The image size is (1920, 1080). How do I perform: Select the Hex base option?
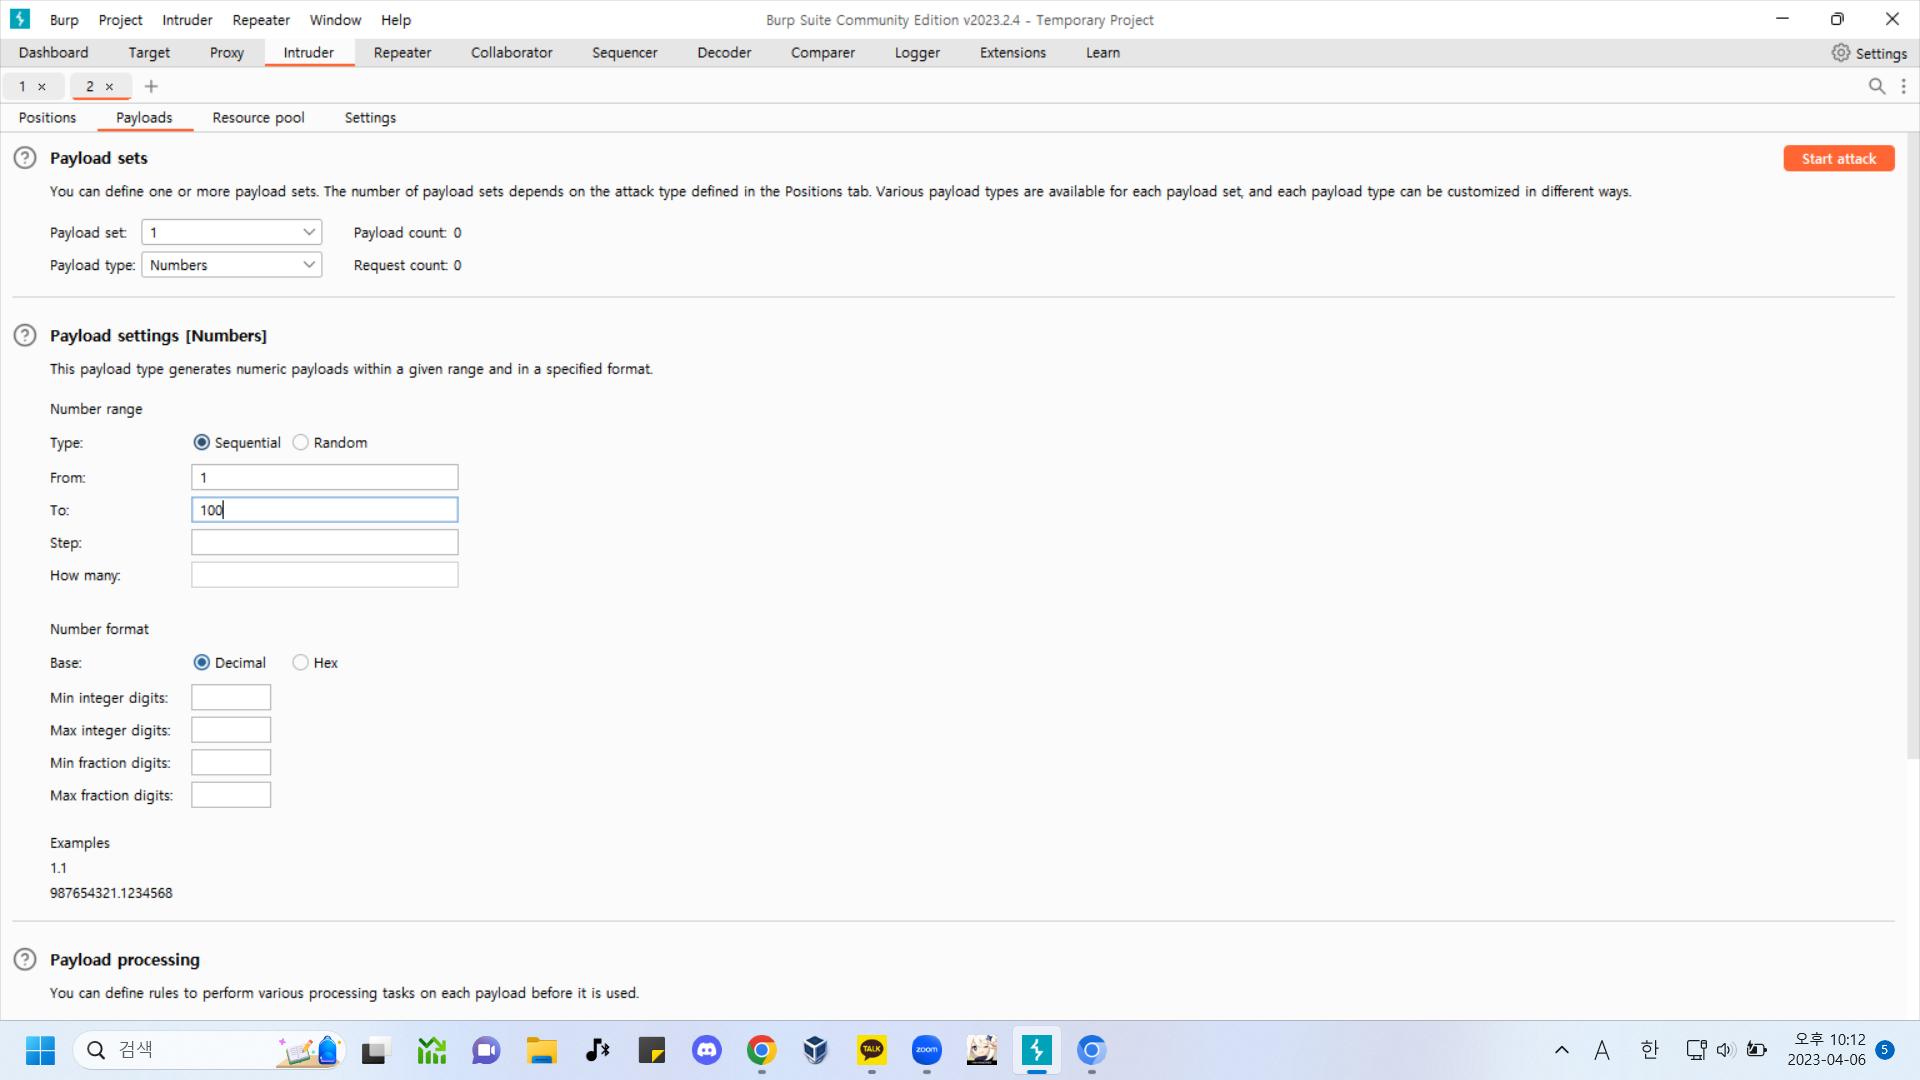pyautogui.click(x=301, y=663)
